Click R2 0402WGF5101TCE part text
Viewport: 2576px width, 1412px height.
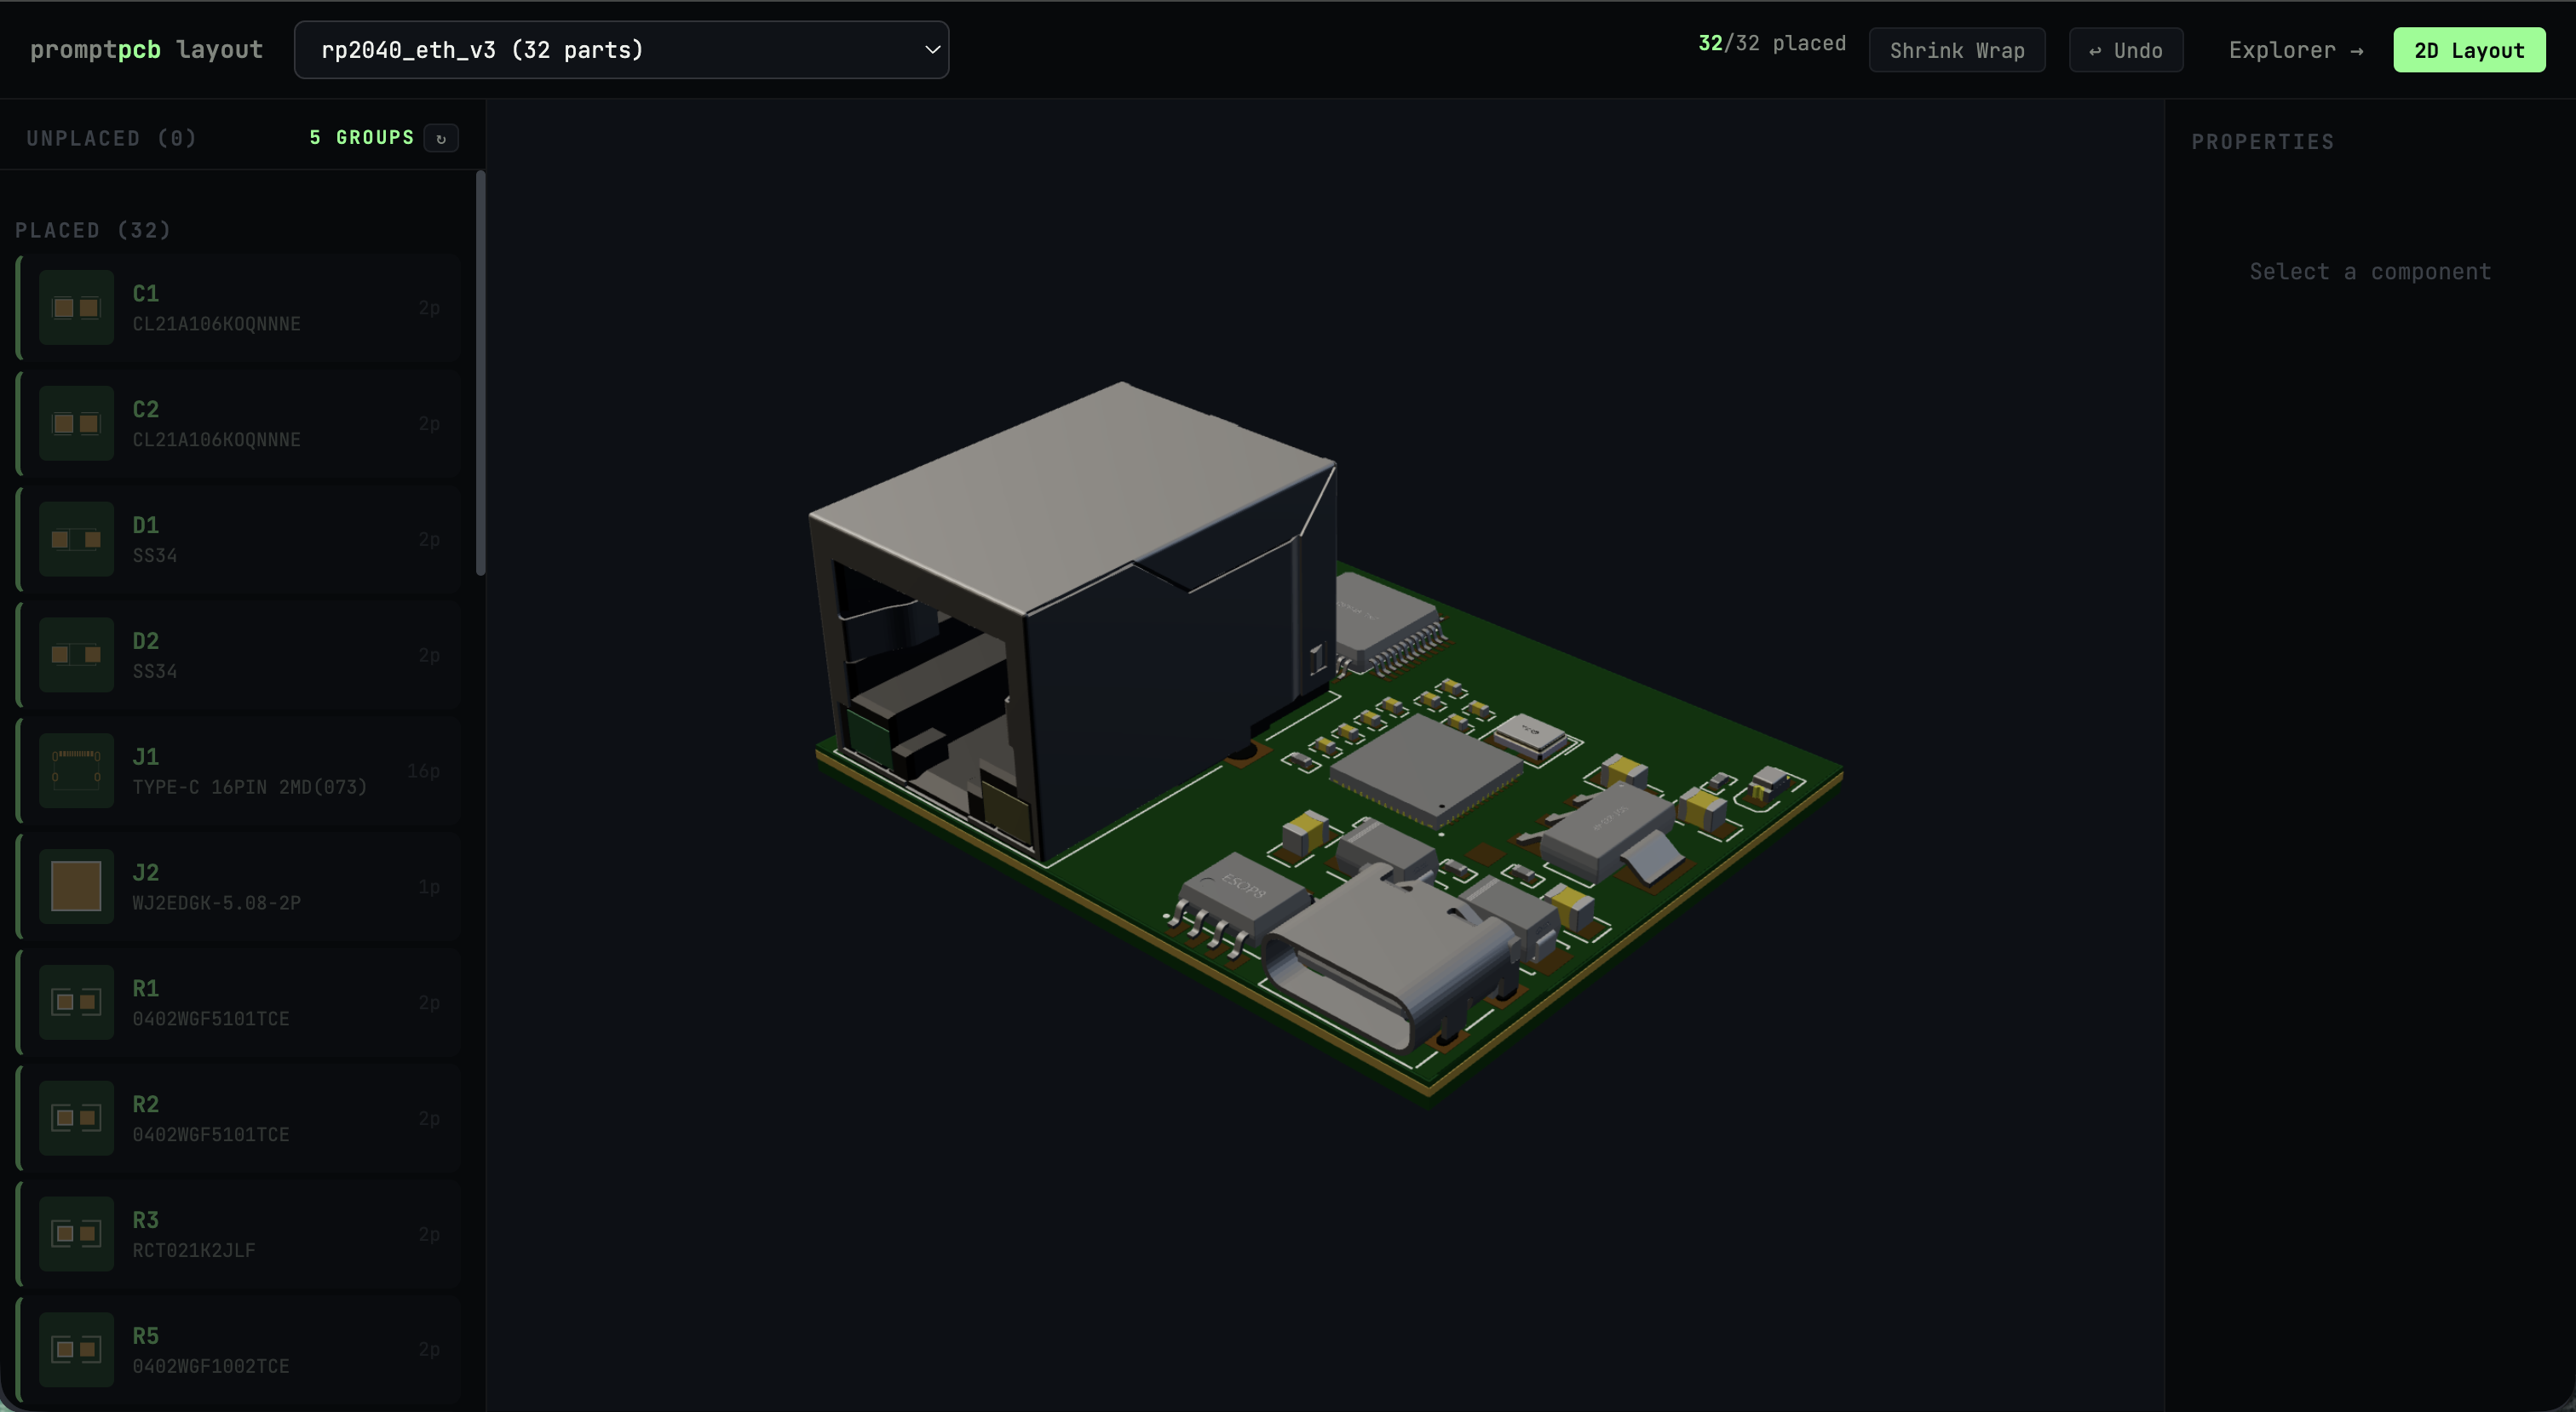coord(211,1135)
